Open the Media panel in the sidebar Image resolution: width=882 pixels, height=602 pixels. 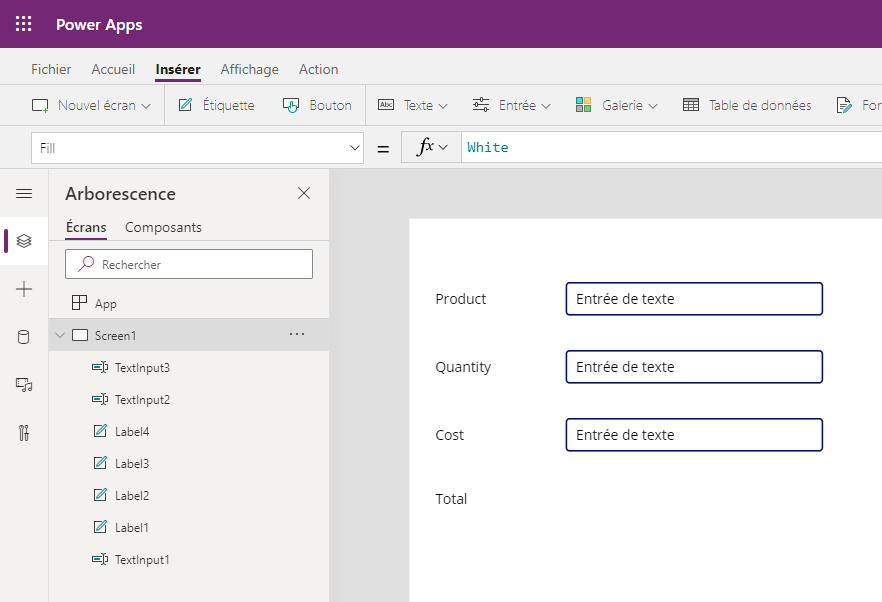[x=22, y=385]
